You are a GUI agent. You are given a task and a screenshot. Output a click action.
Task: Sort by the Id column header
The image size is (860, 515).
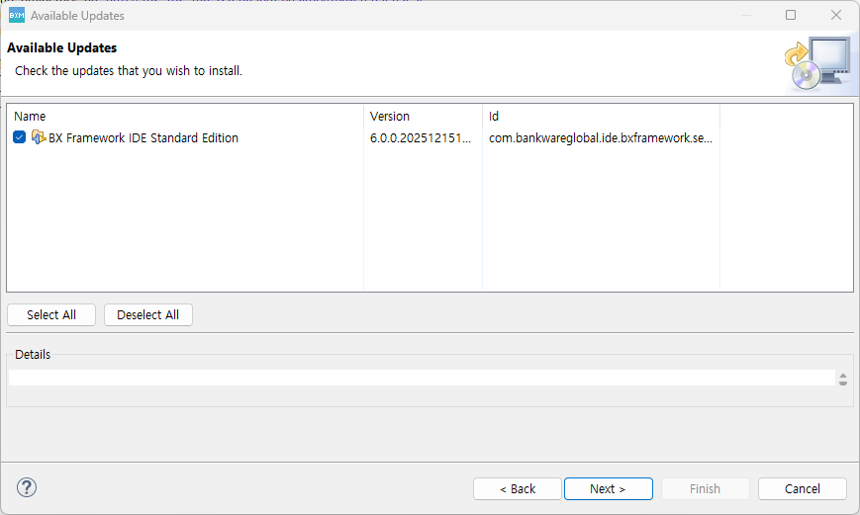coord(601,116)
